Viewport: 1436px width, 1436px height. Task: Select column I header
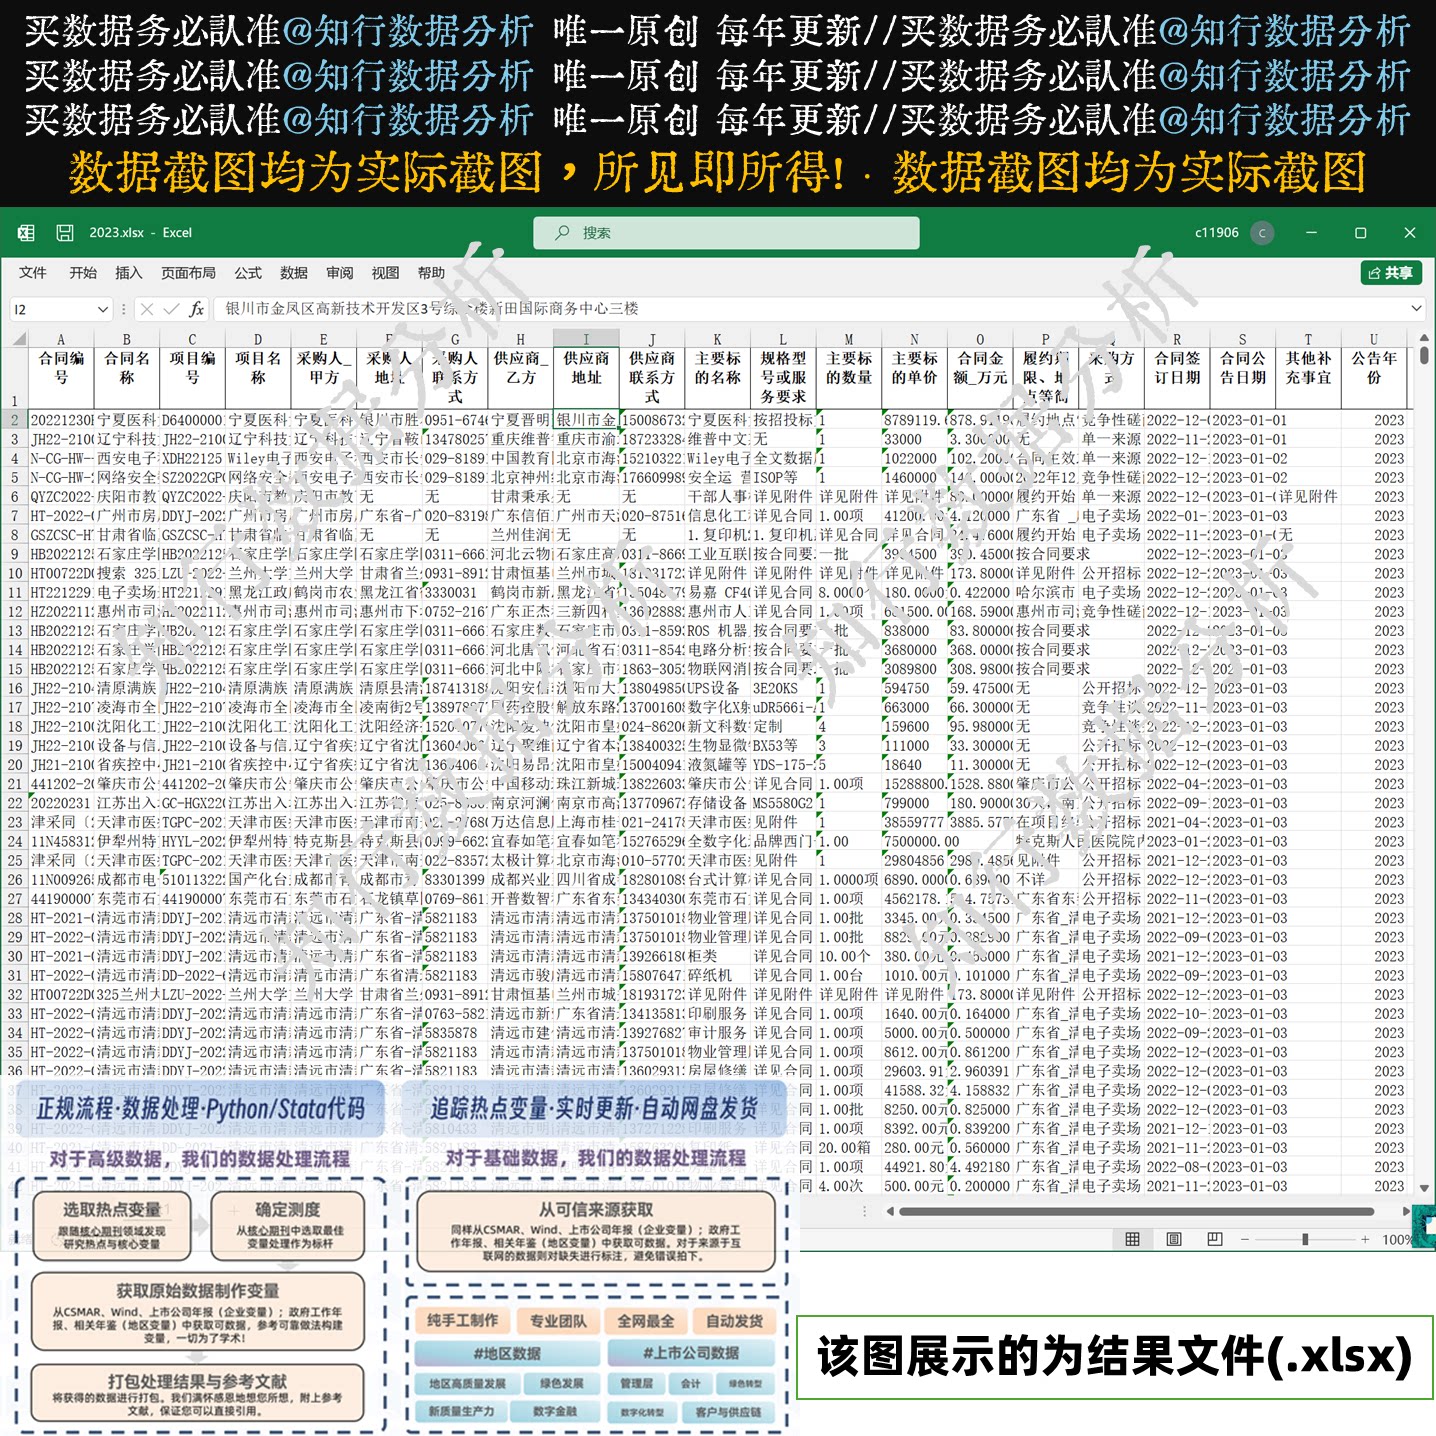586,339
